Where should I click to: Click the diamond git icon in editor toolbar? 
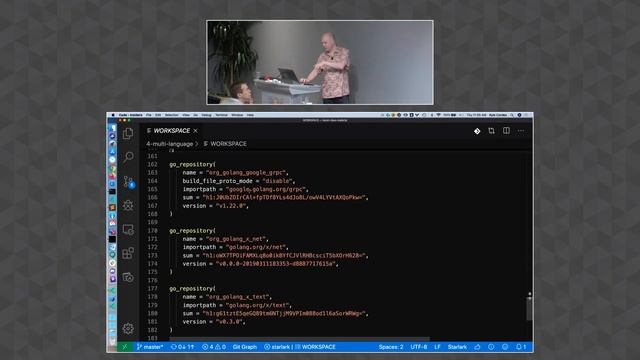coord(477,131)
